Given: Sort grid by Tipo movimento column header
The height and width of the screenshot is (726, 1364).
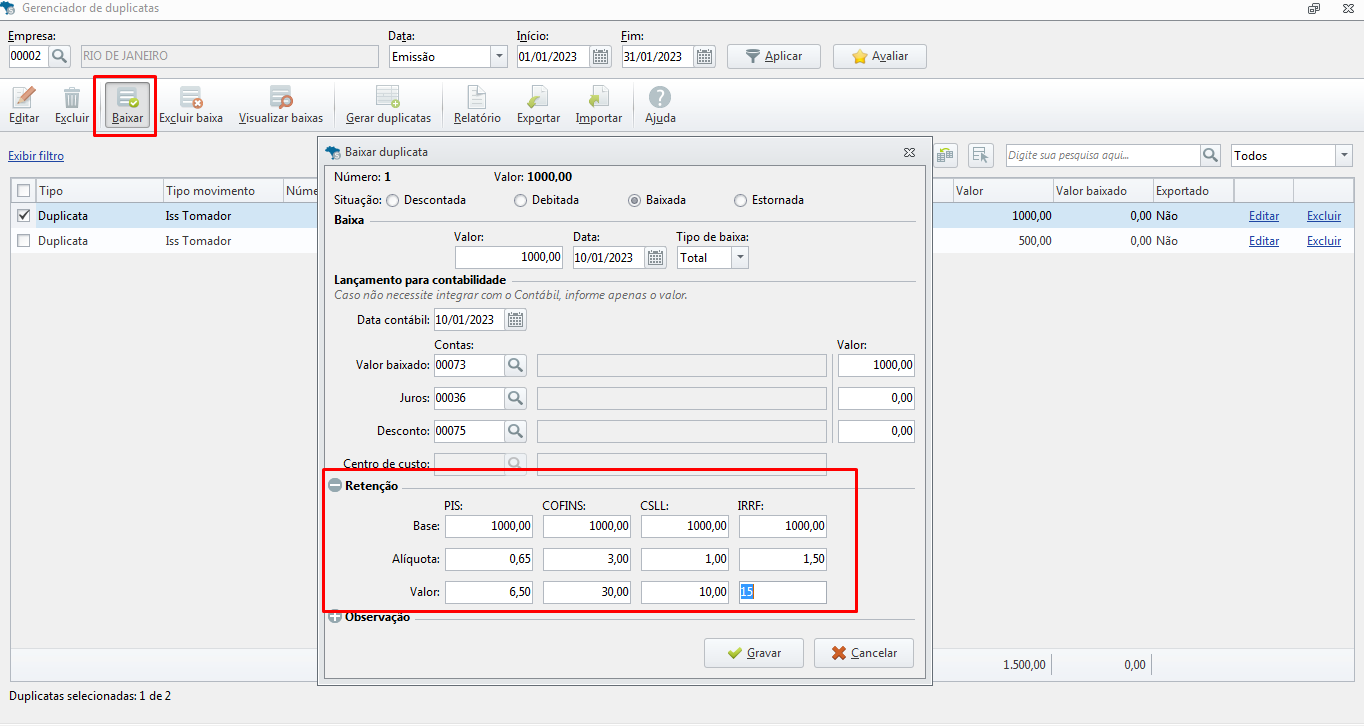Looking at the screenshot, I should 223,191.
